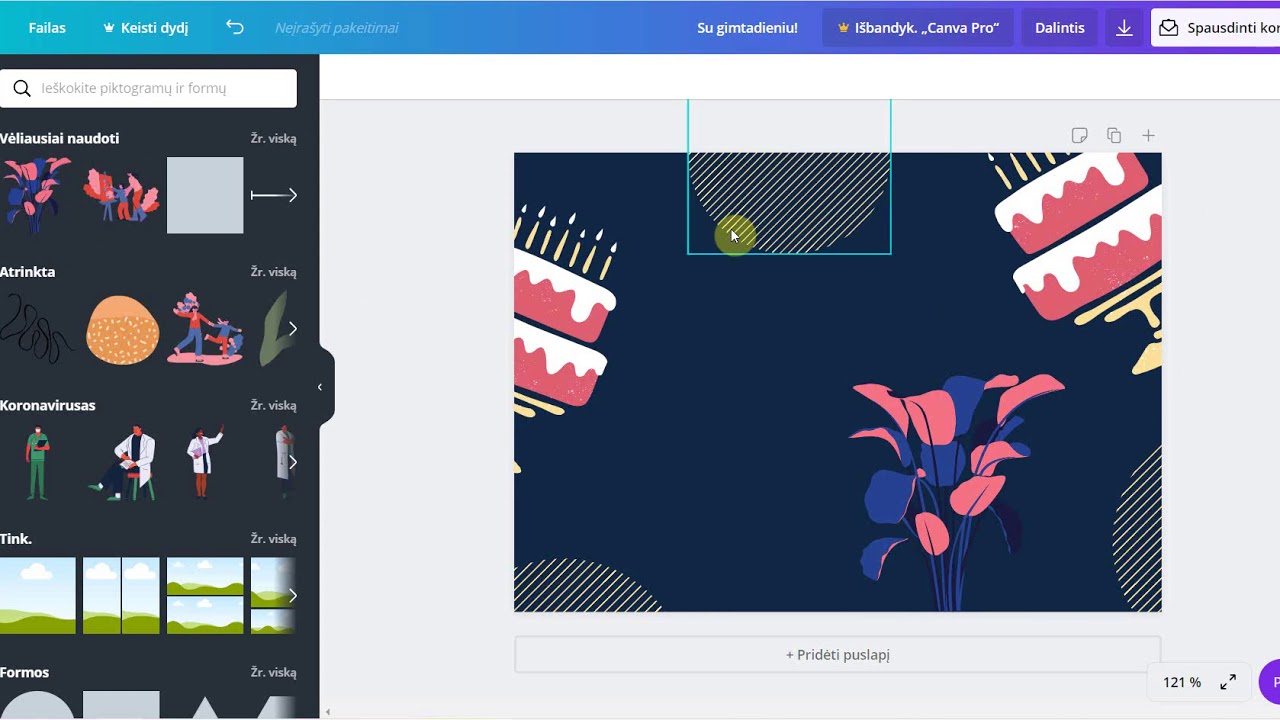Select the medic in green scrubs illustration
Screen dimensions: 1280x720
pyautogui.click(x=37, y=462)
